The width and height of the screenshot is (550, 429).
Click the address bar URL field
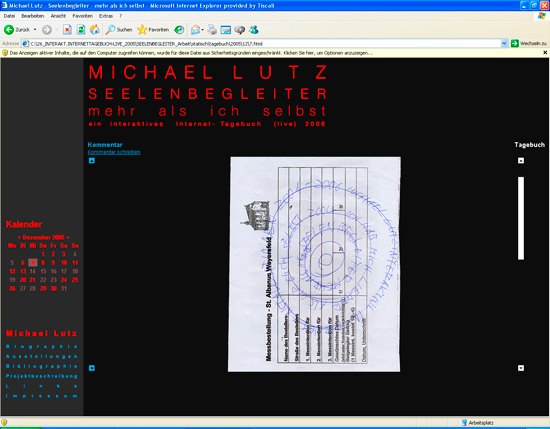point(265,43)
